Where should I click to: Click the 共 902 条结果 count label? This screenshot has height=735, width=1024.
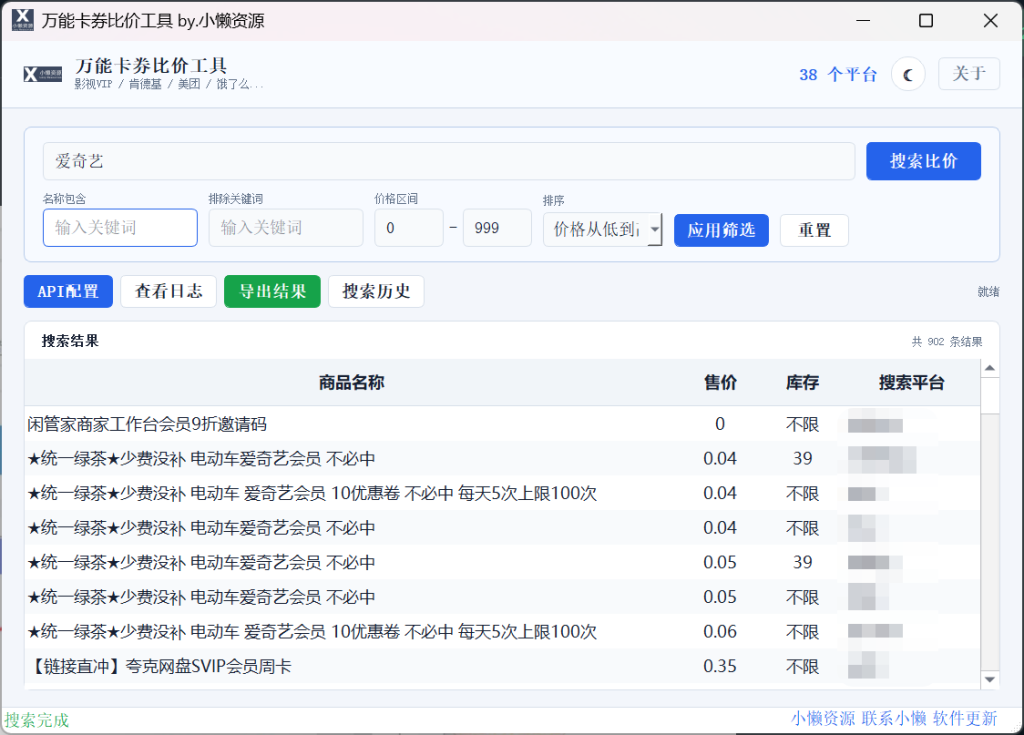(x=947, y=341)
